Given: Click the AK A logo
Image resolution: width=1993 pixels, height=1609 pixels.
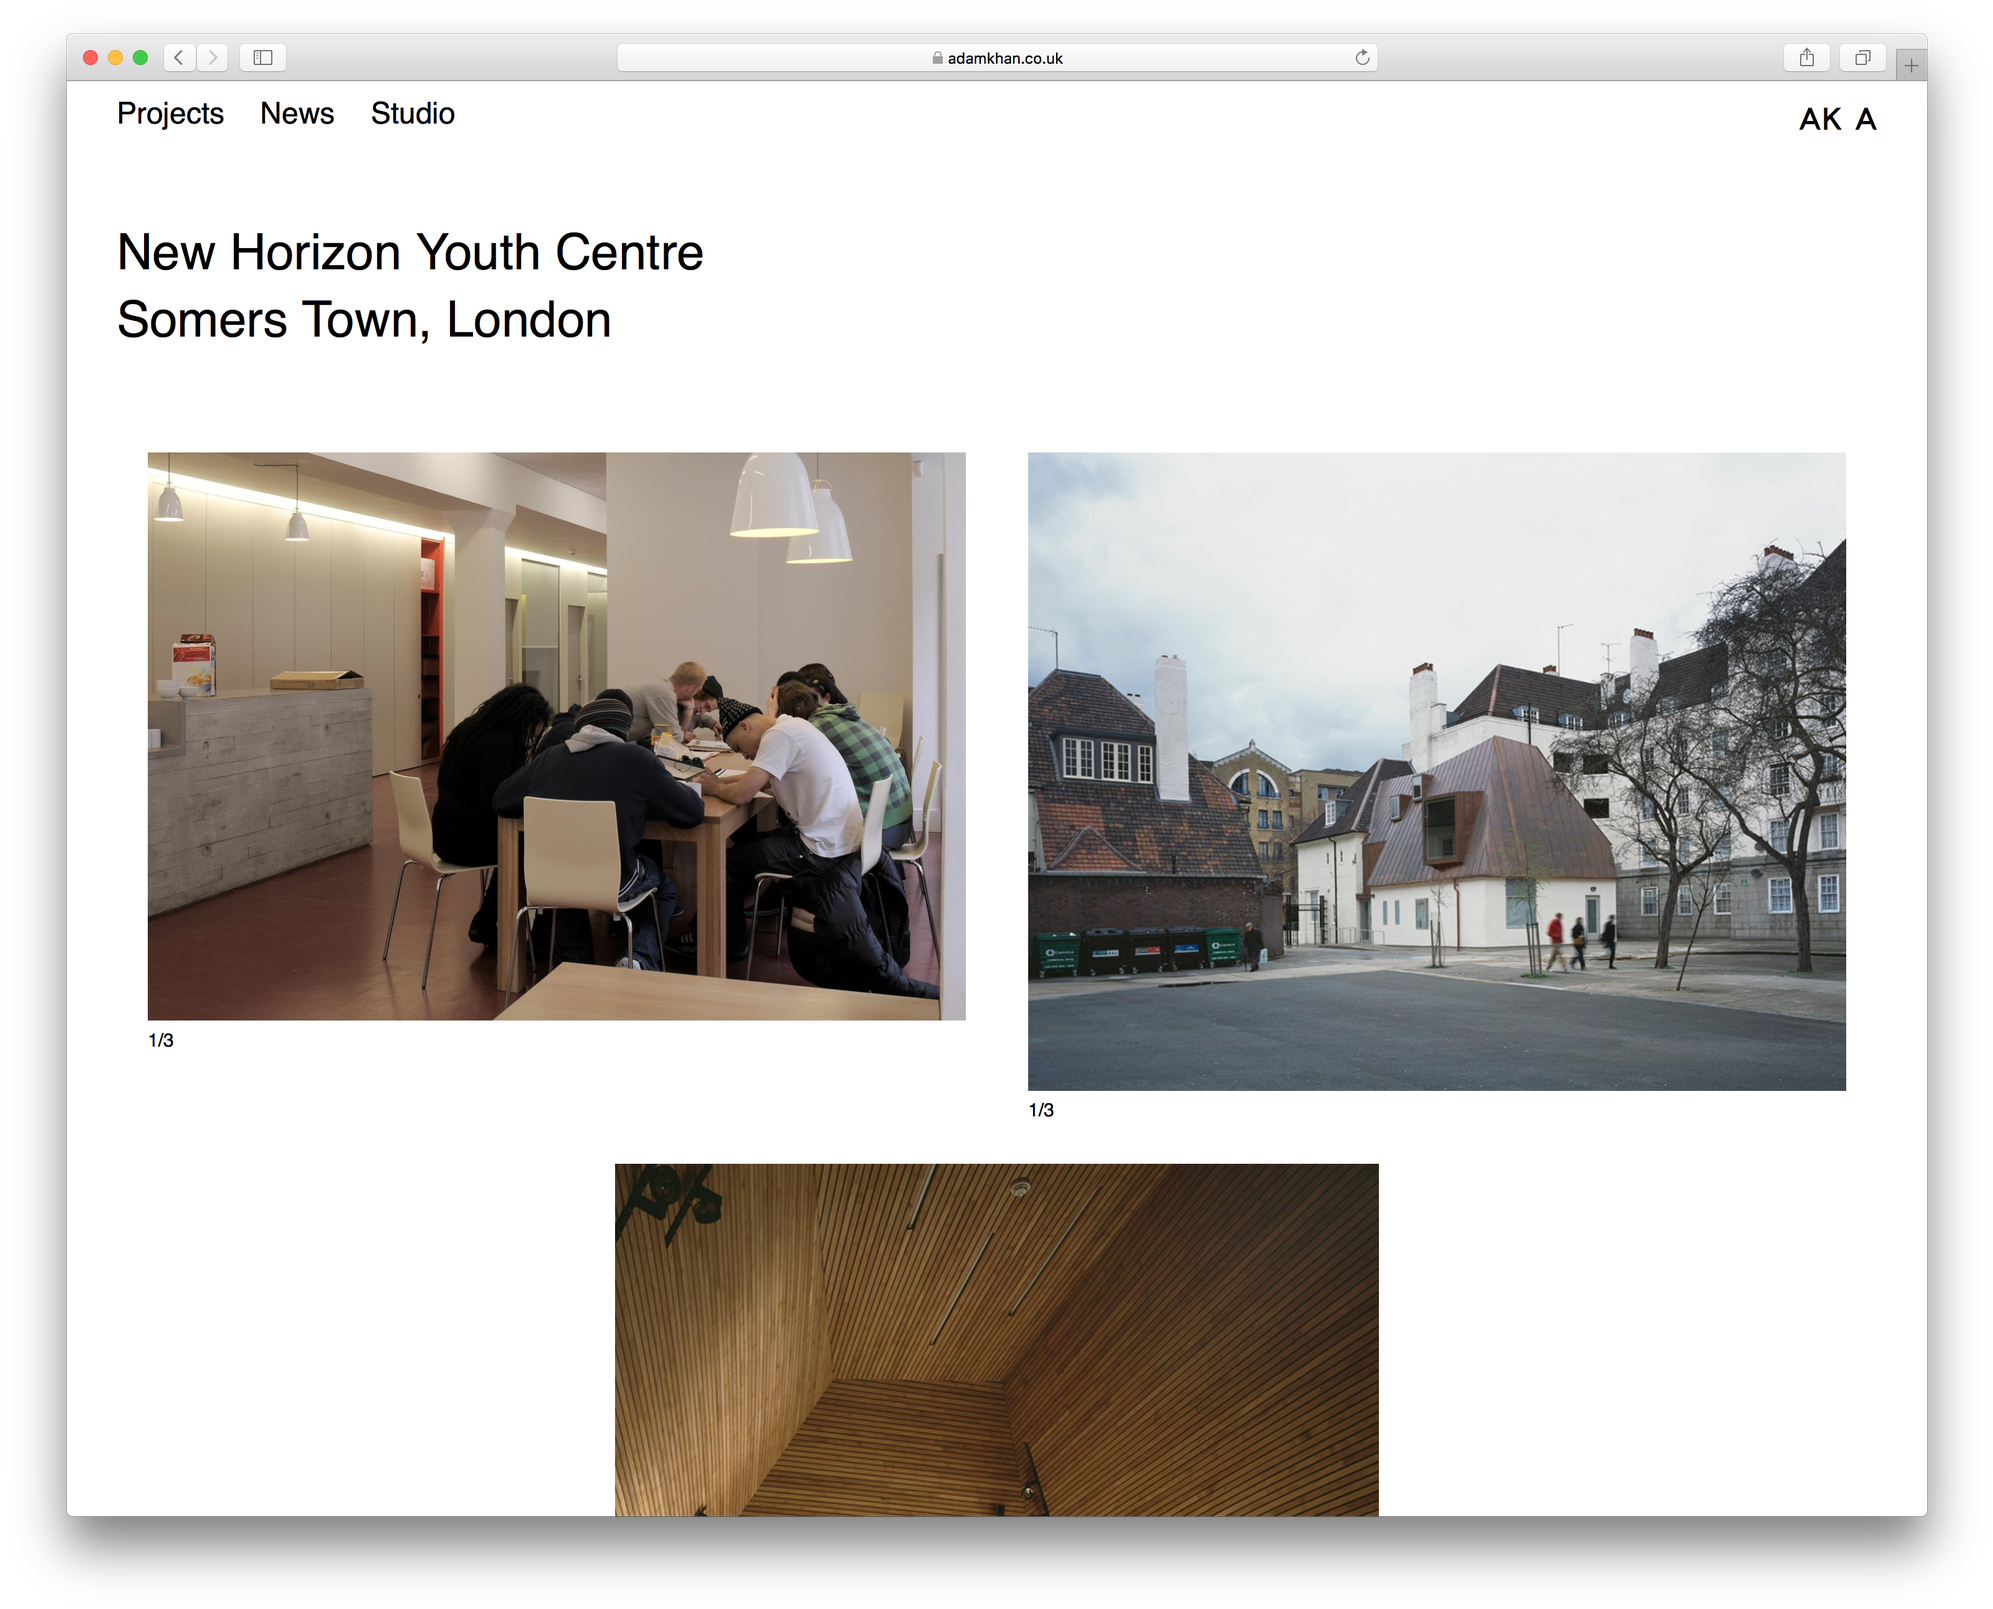Looking at the screenshot, I should click(1838, 119).
